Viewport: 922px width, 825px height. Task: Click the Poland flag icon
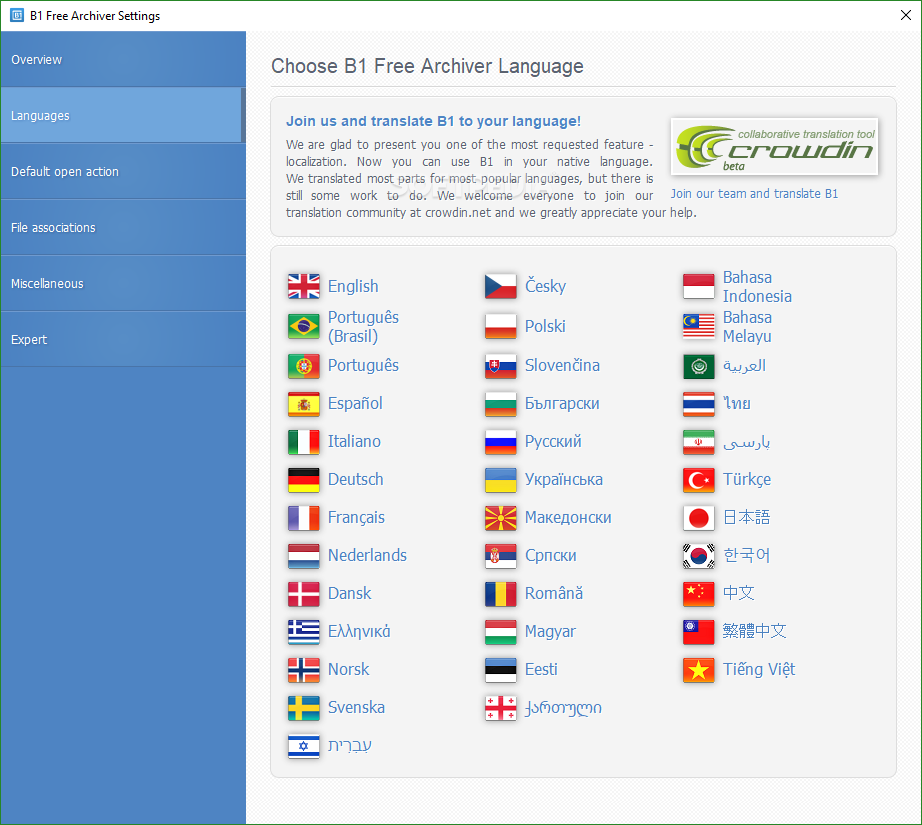pyautogui.click(x=500, y=326)
